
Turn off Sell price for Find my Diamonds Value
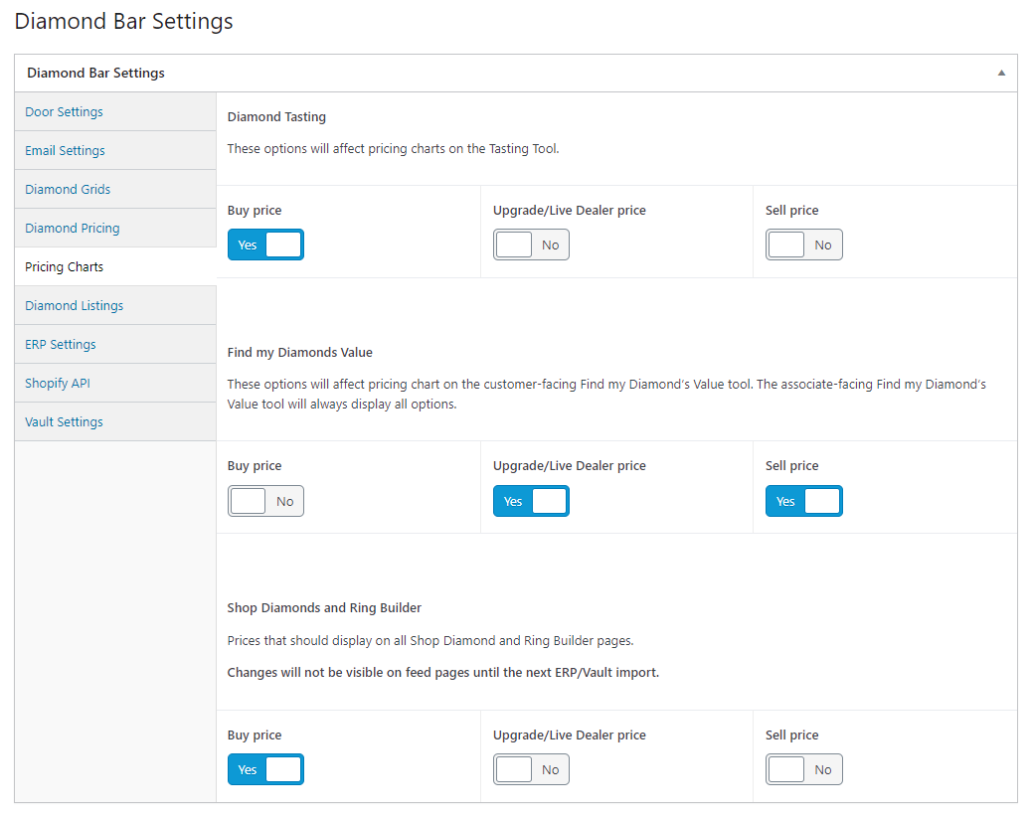(x=804, y=501)
